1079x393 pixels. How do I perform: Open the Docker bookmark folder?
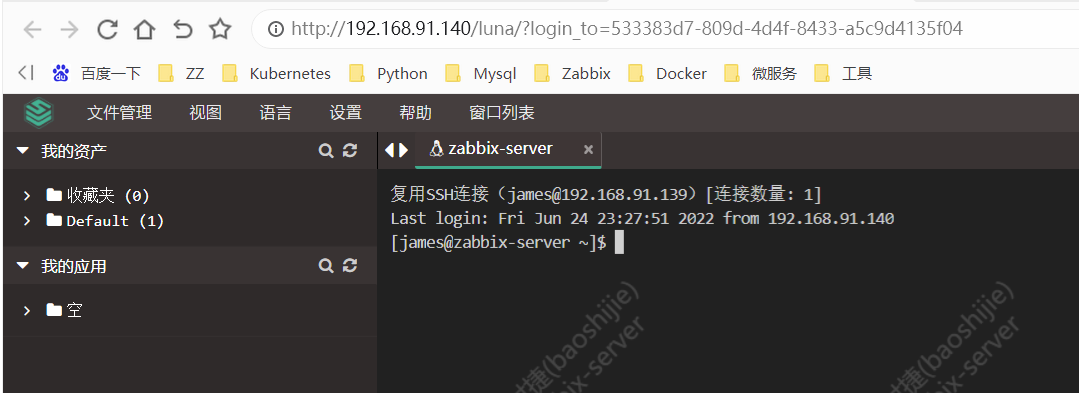point(667,73)
